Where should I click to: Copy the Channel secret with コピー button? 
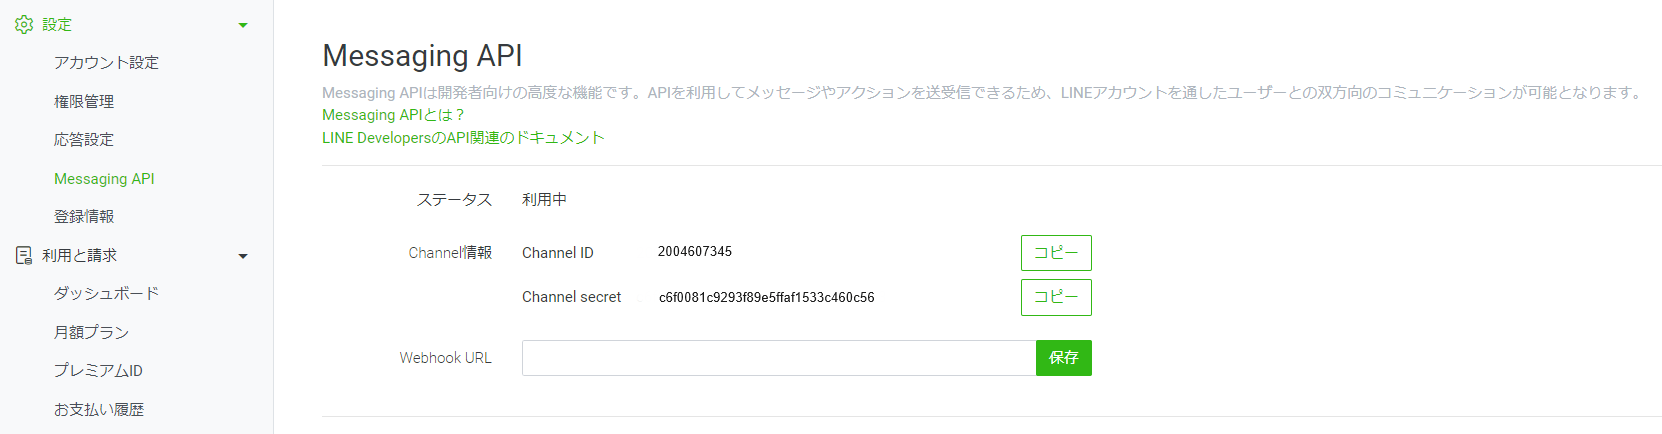point(1056,297)
